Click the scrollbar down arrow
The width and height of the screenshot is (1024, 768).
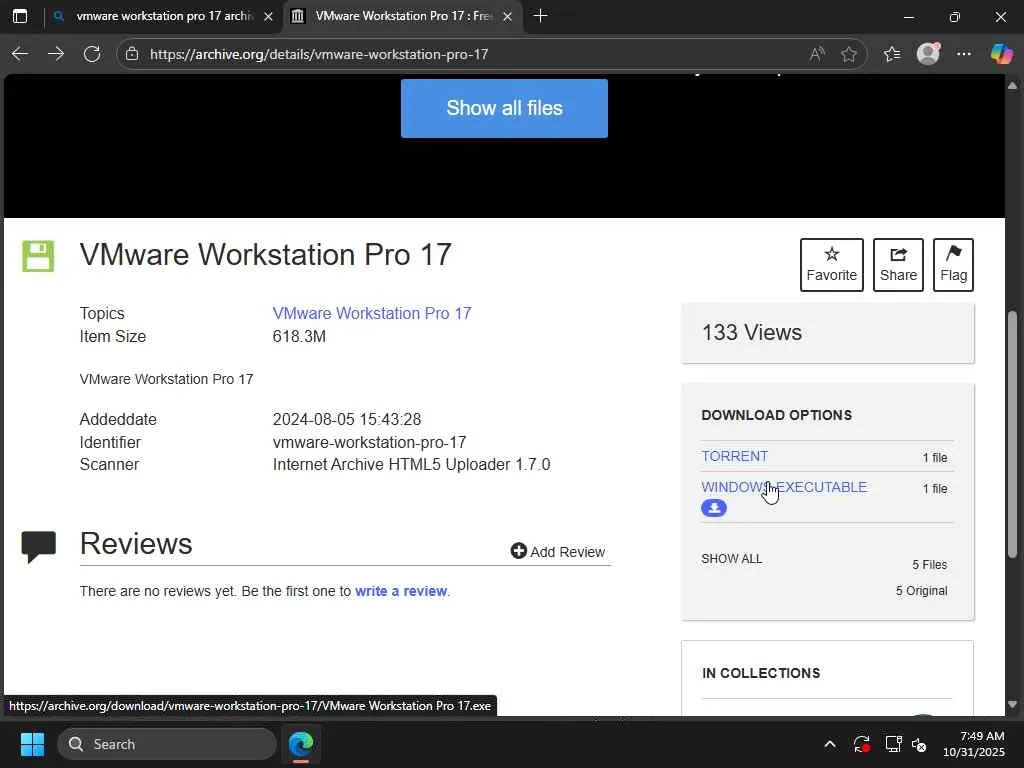[1012, 704]
